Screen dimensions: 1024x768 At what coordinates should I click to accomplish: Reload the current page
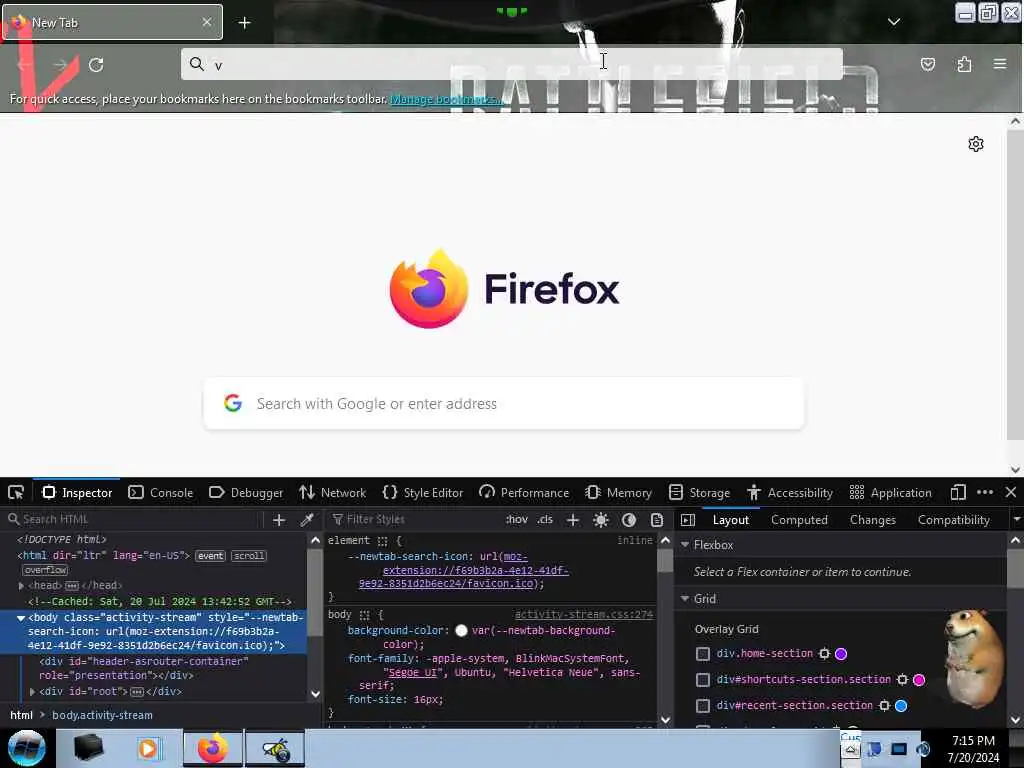pyautogui.click(x=96, y=65)
